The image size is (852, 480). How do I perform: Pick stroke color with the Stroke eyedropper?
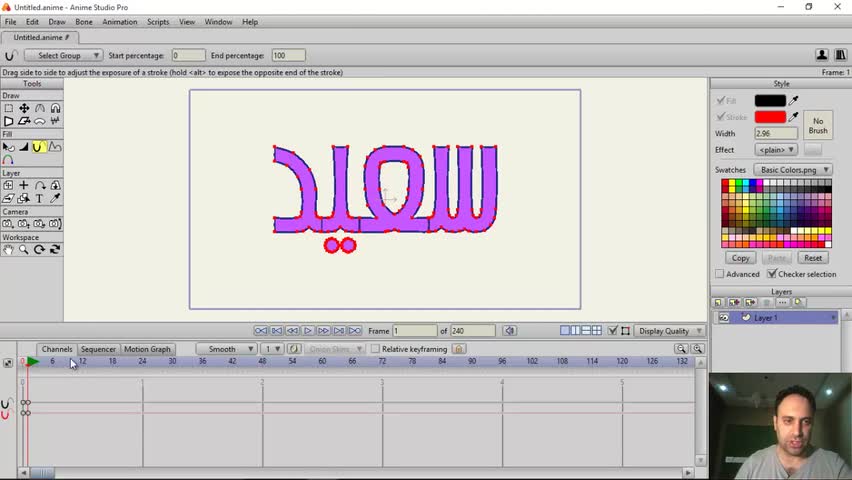point(794,117)
